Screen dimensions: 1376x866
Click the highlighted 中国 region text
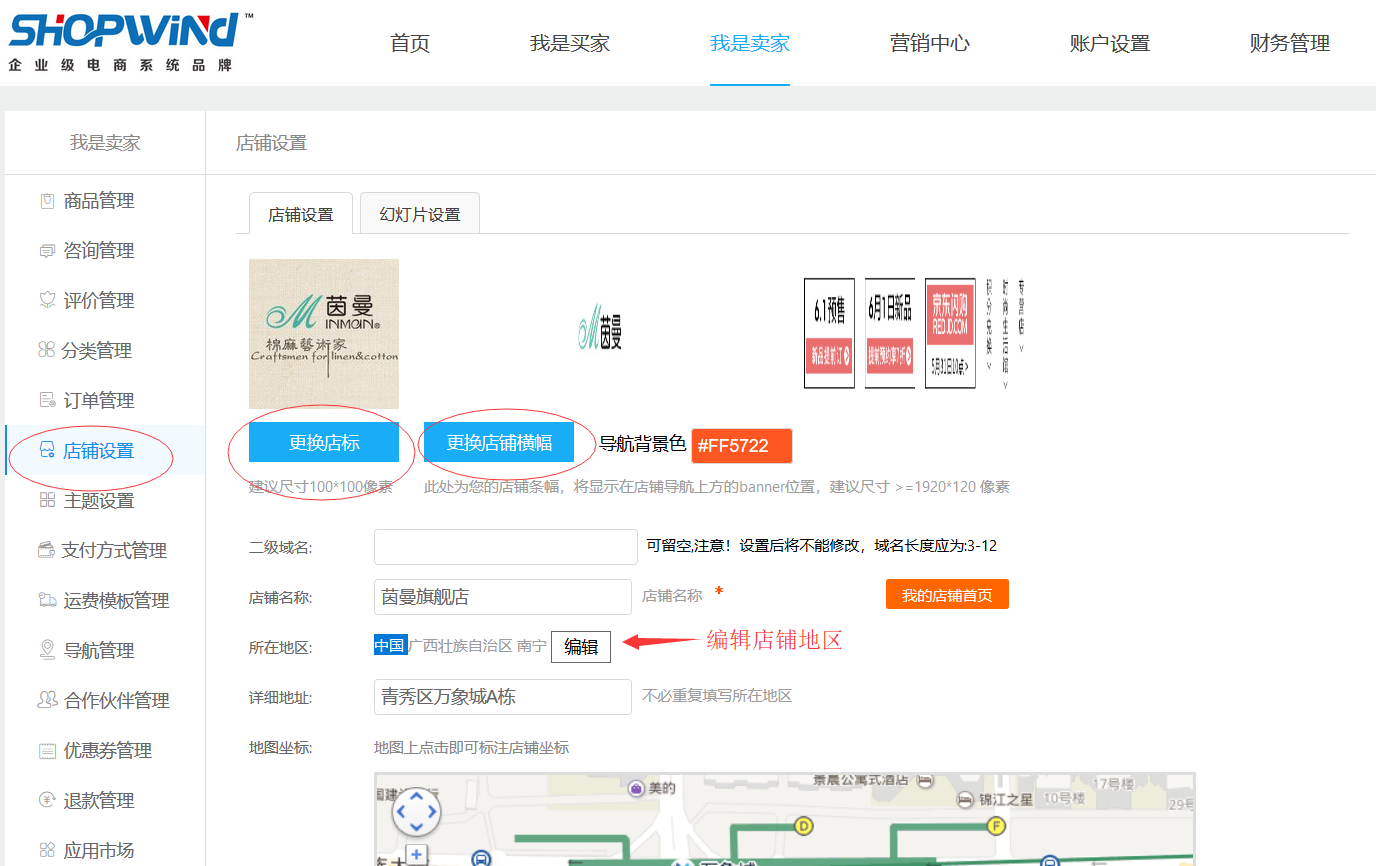tap(390, 646)
